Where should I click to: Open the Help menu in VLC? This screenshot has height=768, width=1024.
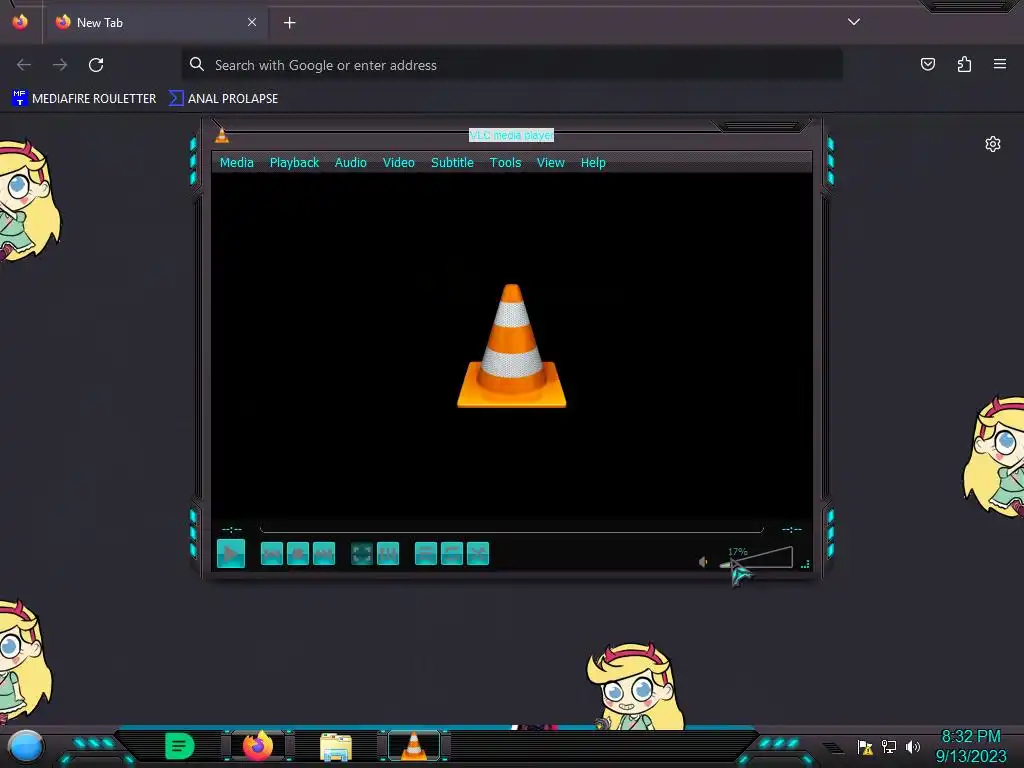[x=593, y=163]
